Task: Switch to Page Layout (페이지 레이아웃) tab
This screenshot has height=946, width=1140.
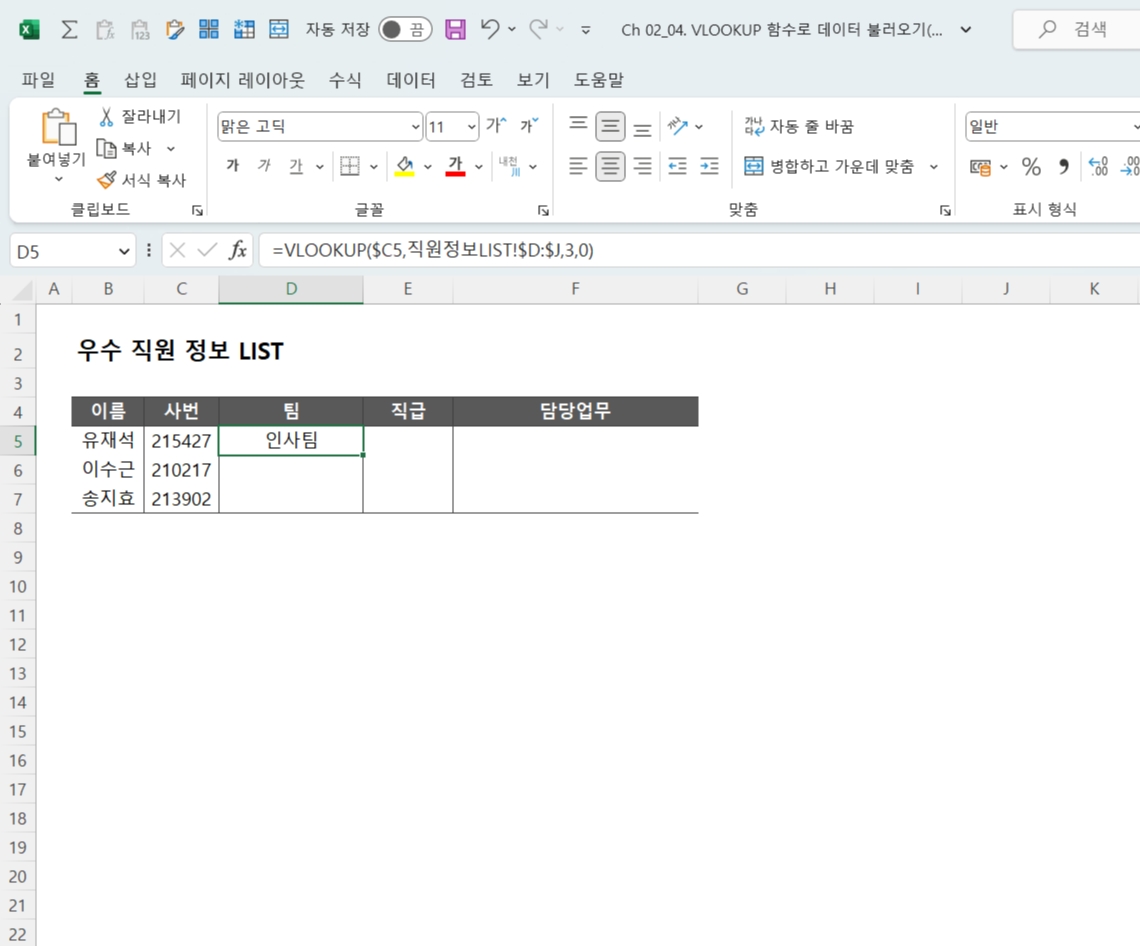Action: point(242,80)
